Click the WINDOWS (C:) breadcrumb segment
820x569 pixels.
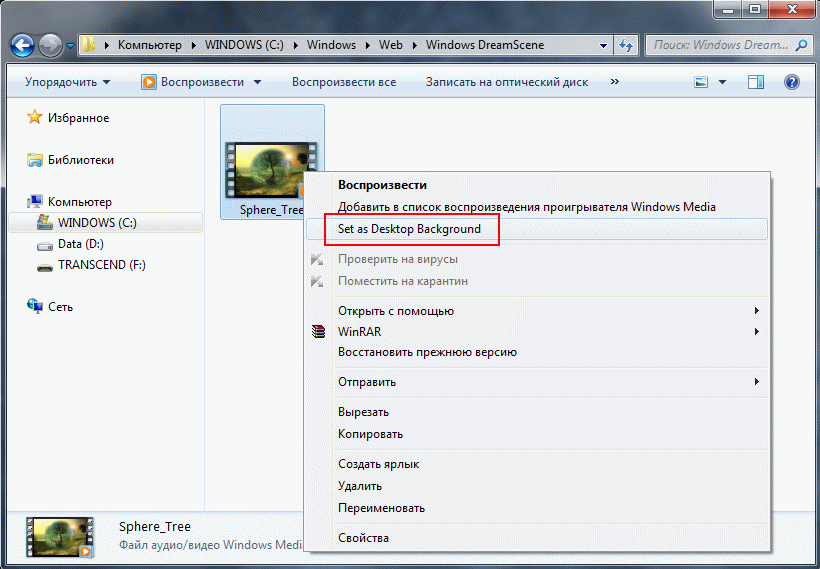point(244,45)
